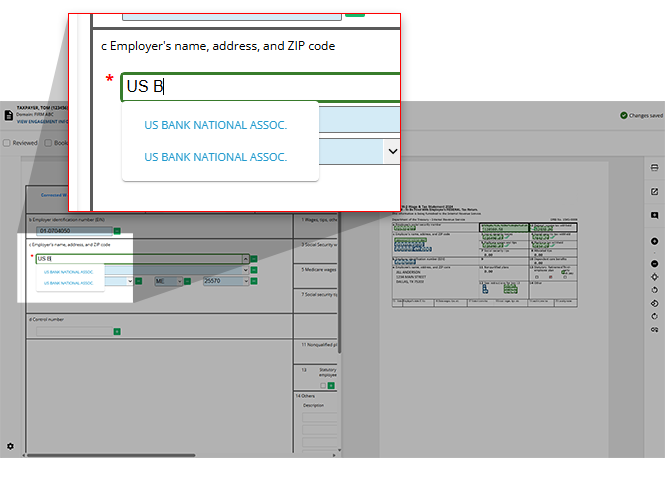
Task: Click the Employer identification number field 01-0704050
Action: coord(74,231)
